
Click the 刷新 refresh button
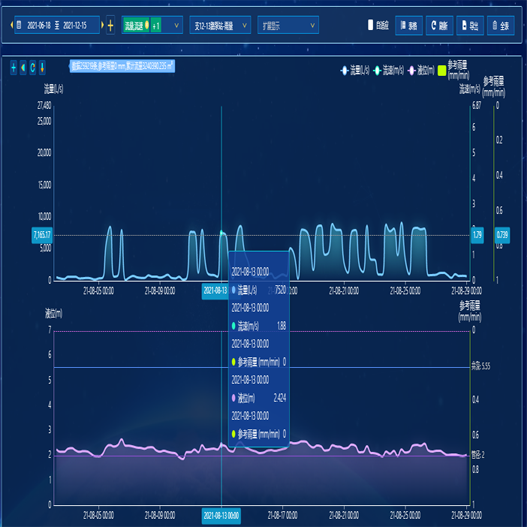click(439, 25)
